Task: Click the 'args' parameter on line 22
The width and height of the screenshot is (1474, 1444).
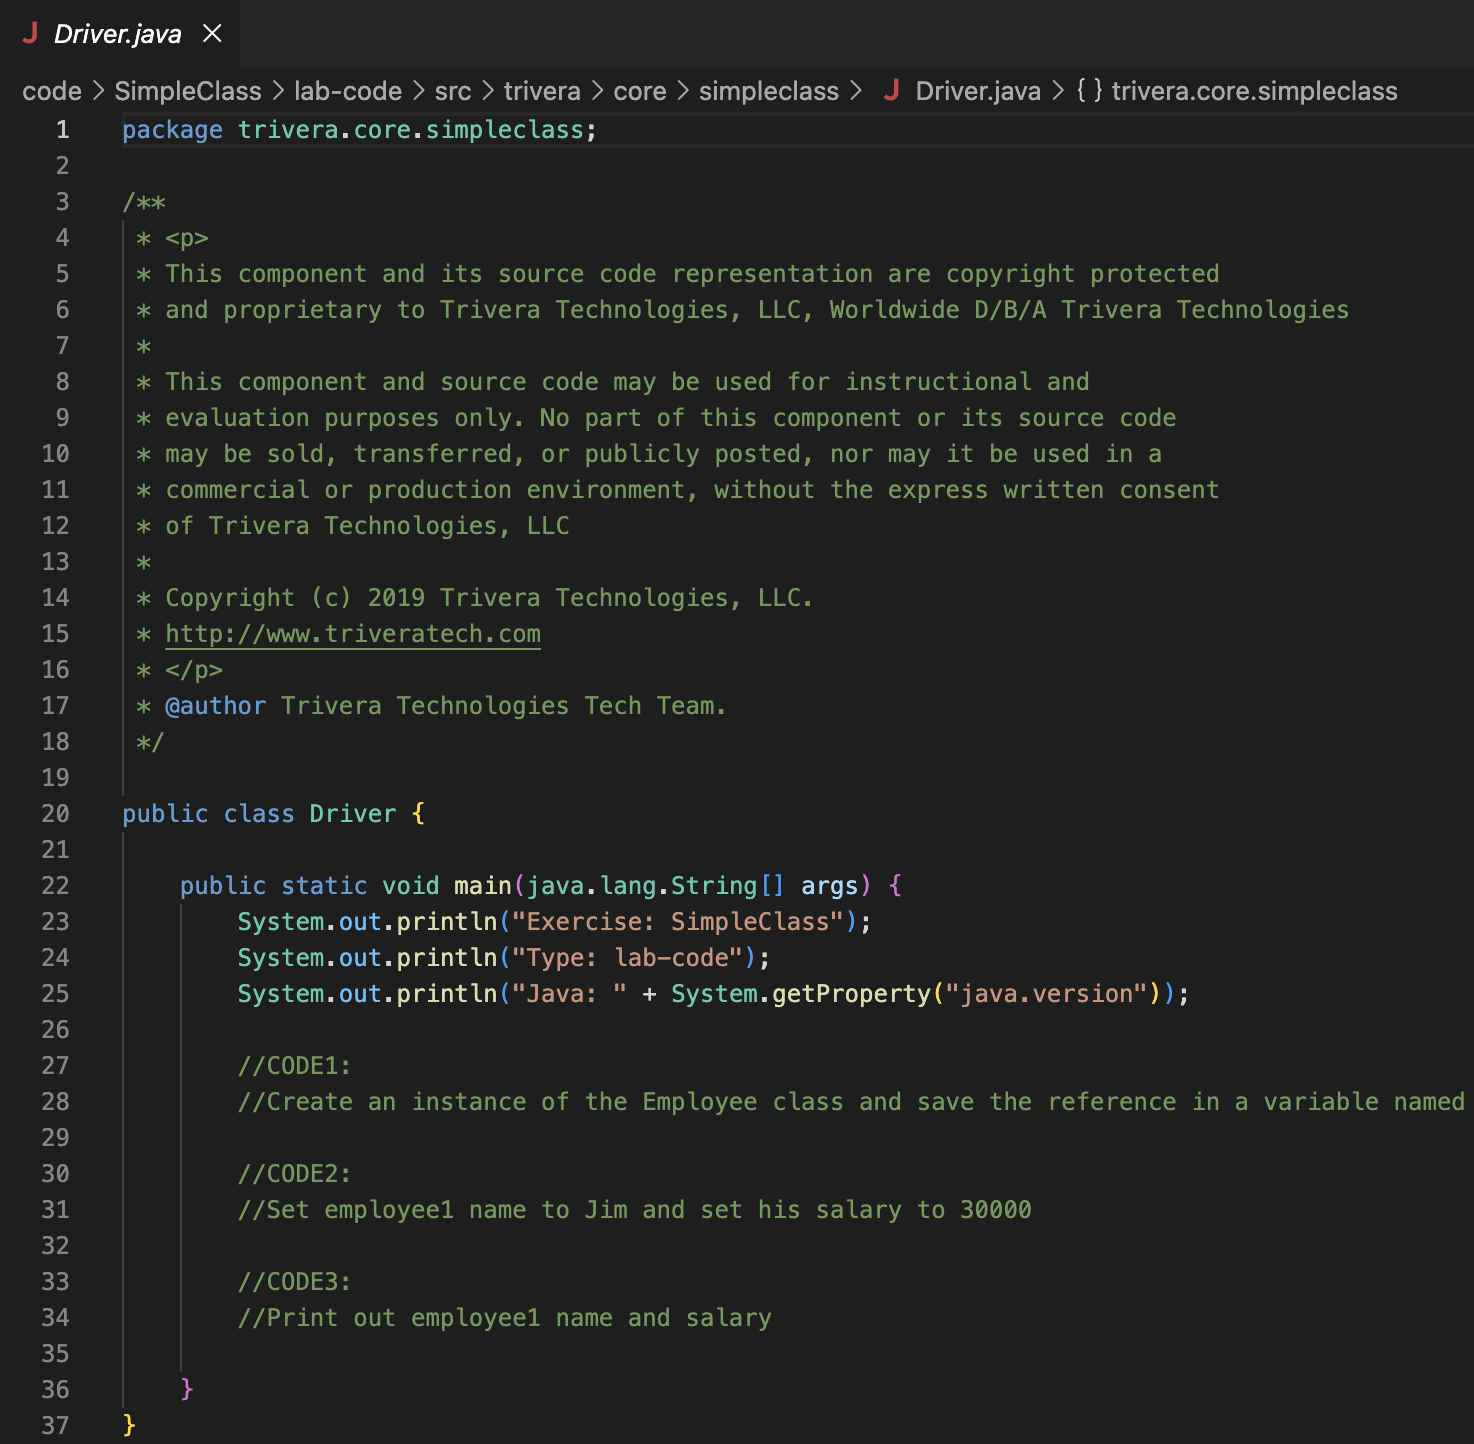Action: [x=830, y=886]
